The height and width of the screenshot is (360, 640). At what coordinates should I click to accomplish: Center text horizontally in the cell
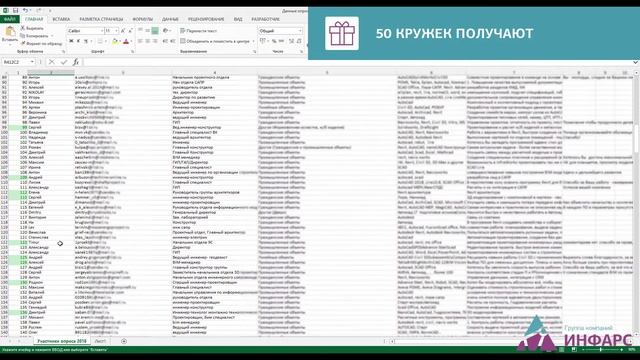point(147,41)
